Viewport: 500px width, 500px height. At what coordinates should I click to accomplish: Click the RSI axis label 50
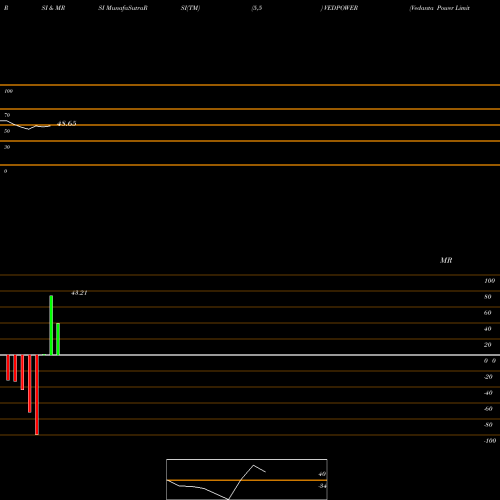(7, 131)
